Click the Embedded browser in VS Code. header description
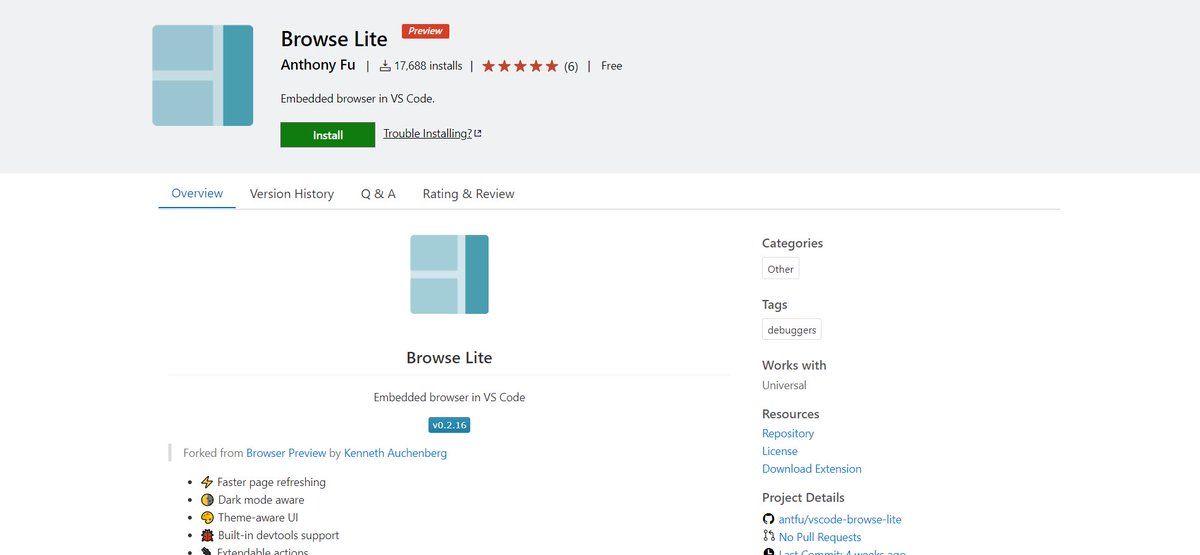1200x555 pixels. pyautogui.click(x=358, y=98)
